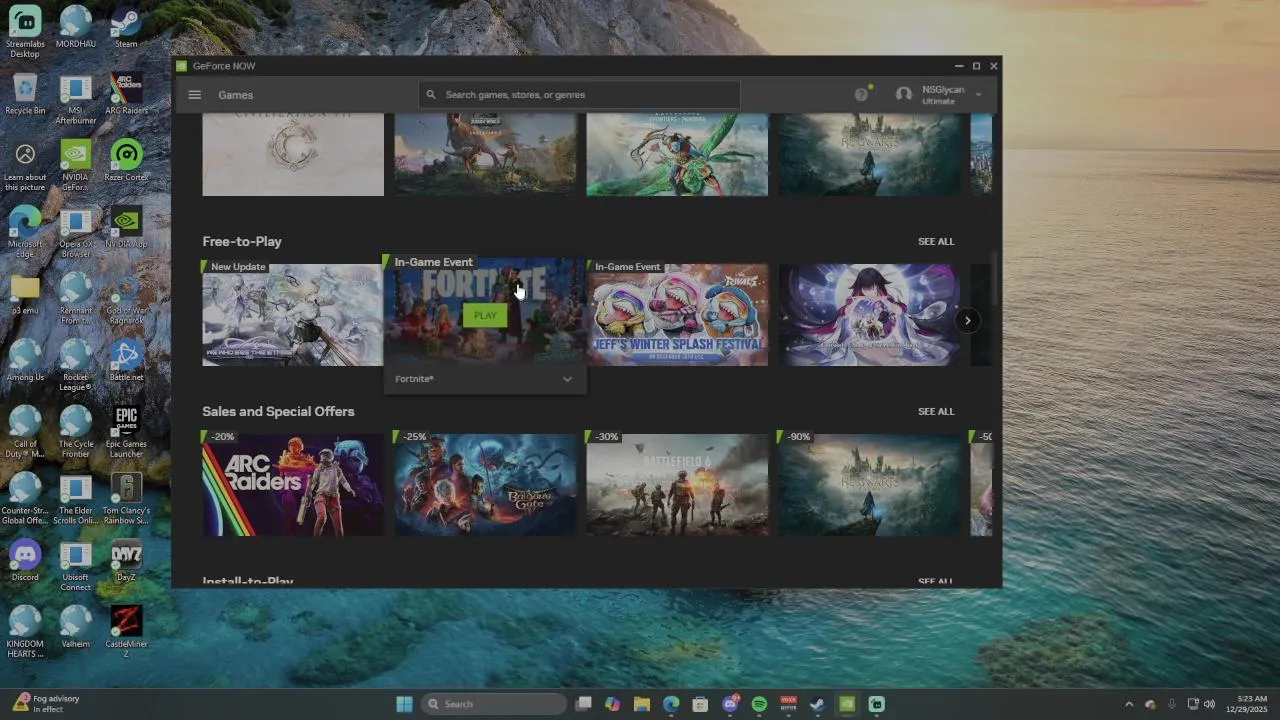The height and width of the screenshot is (720, 1280).
Task: Open the Valheim desktop shortcut
Action: [76, 627]
